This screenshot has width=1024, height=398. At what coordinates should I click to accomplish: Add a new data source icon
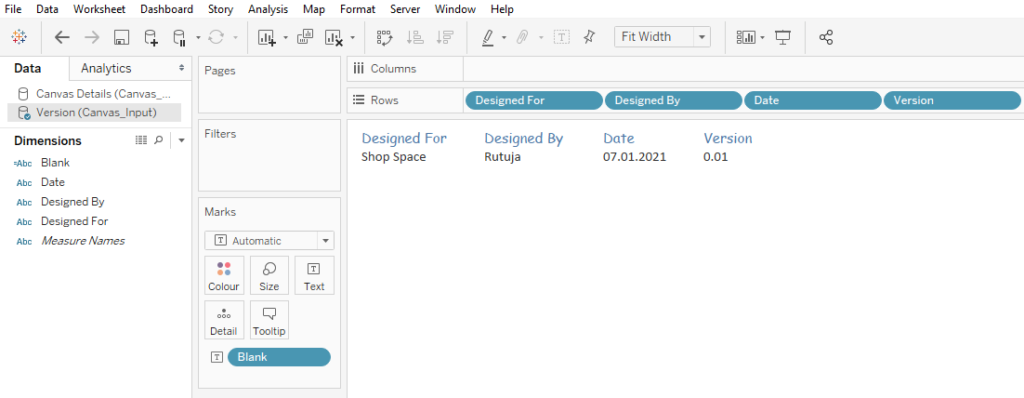151,38
